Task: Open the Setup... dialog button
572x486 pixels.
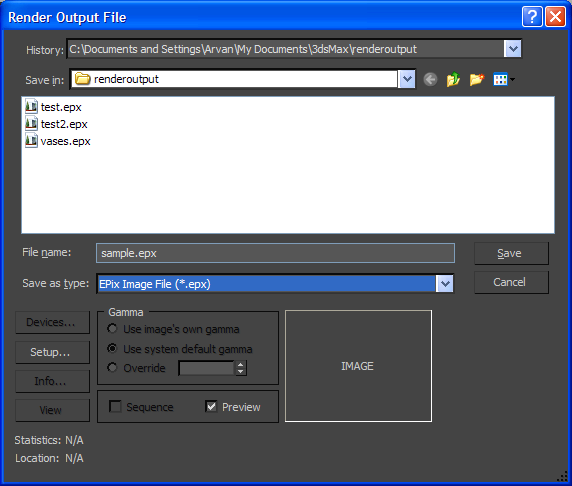Action: click(52, 352)
